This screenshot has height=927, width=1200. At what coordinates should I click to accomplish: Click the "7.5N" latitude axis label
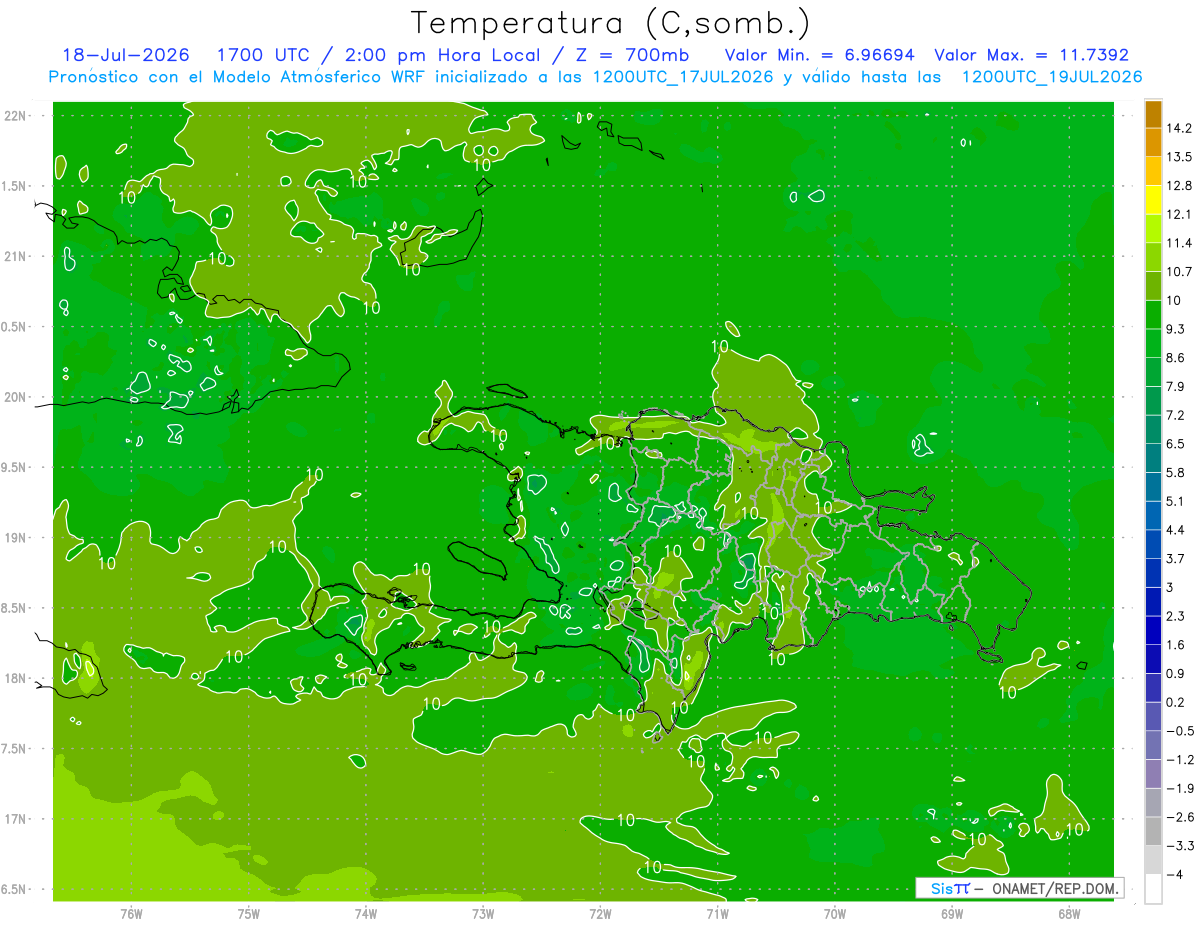[x=14, y=748]
